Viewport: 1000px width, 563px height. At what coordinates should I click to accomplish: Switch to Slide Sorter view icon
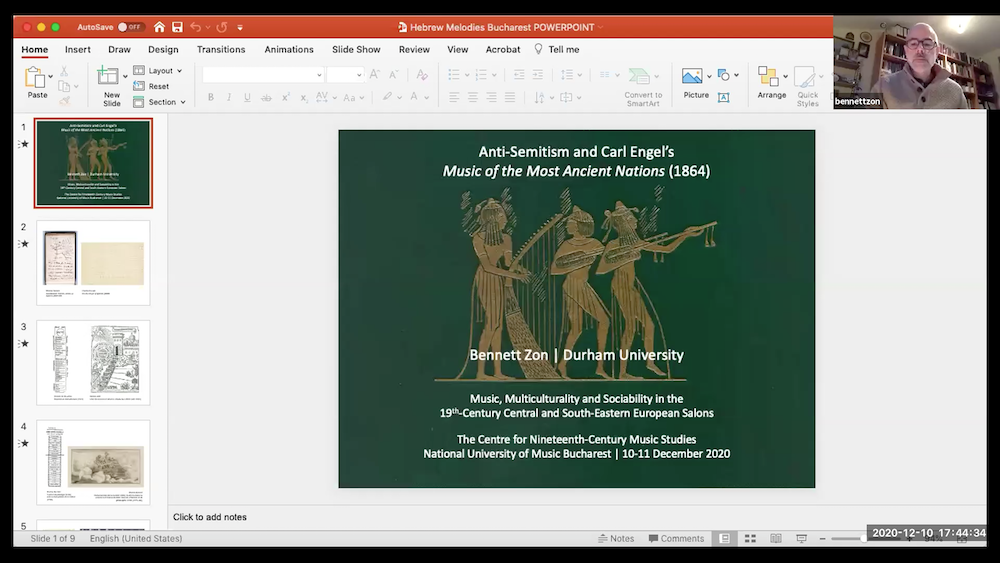750,539
